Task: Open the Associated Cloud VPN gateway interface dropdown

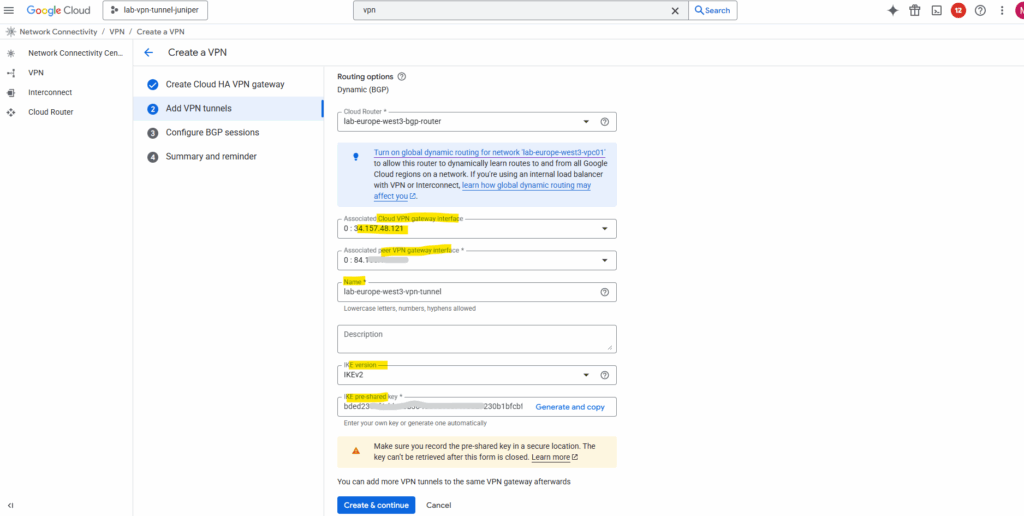Action: point(477,229)
